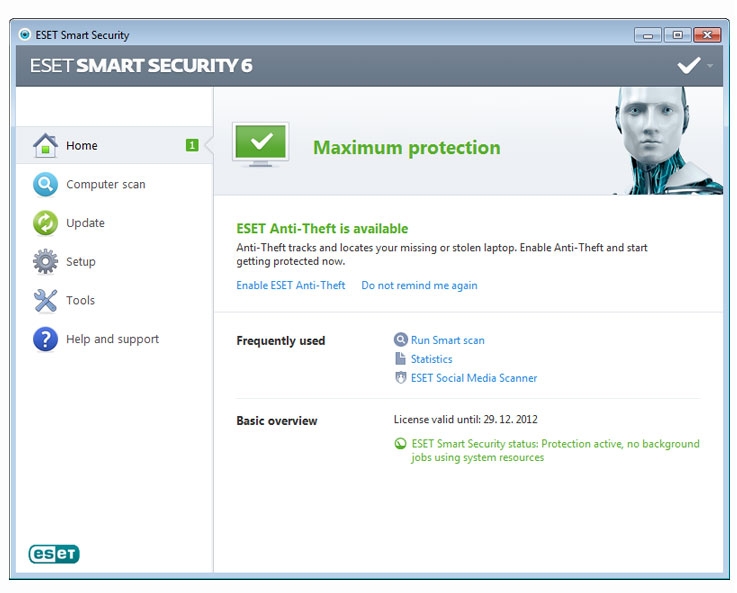The width and height of the screenshot is (737, 593).
Task: Open the Help and support section
Action: pyautogui.click(x=114, y=339)
